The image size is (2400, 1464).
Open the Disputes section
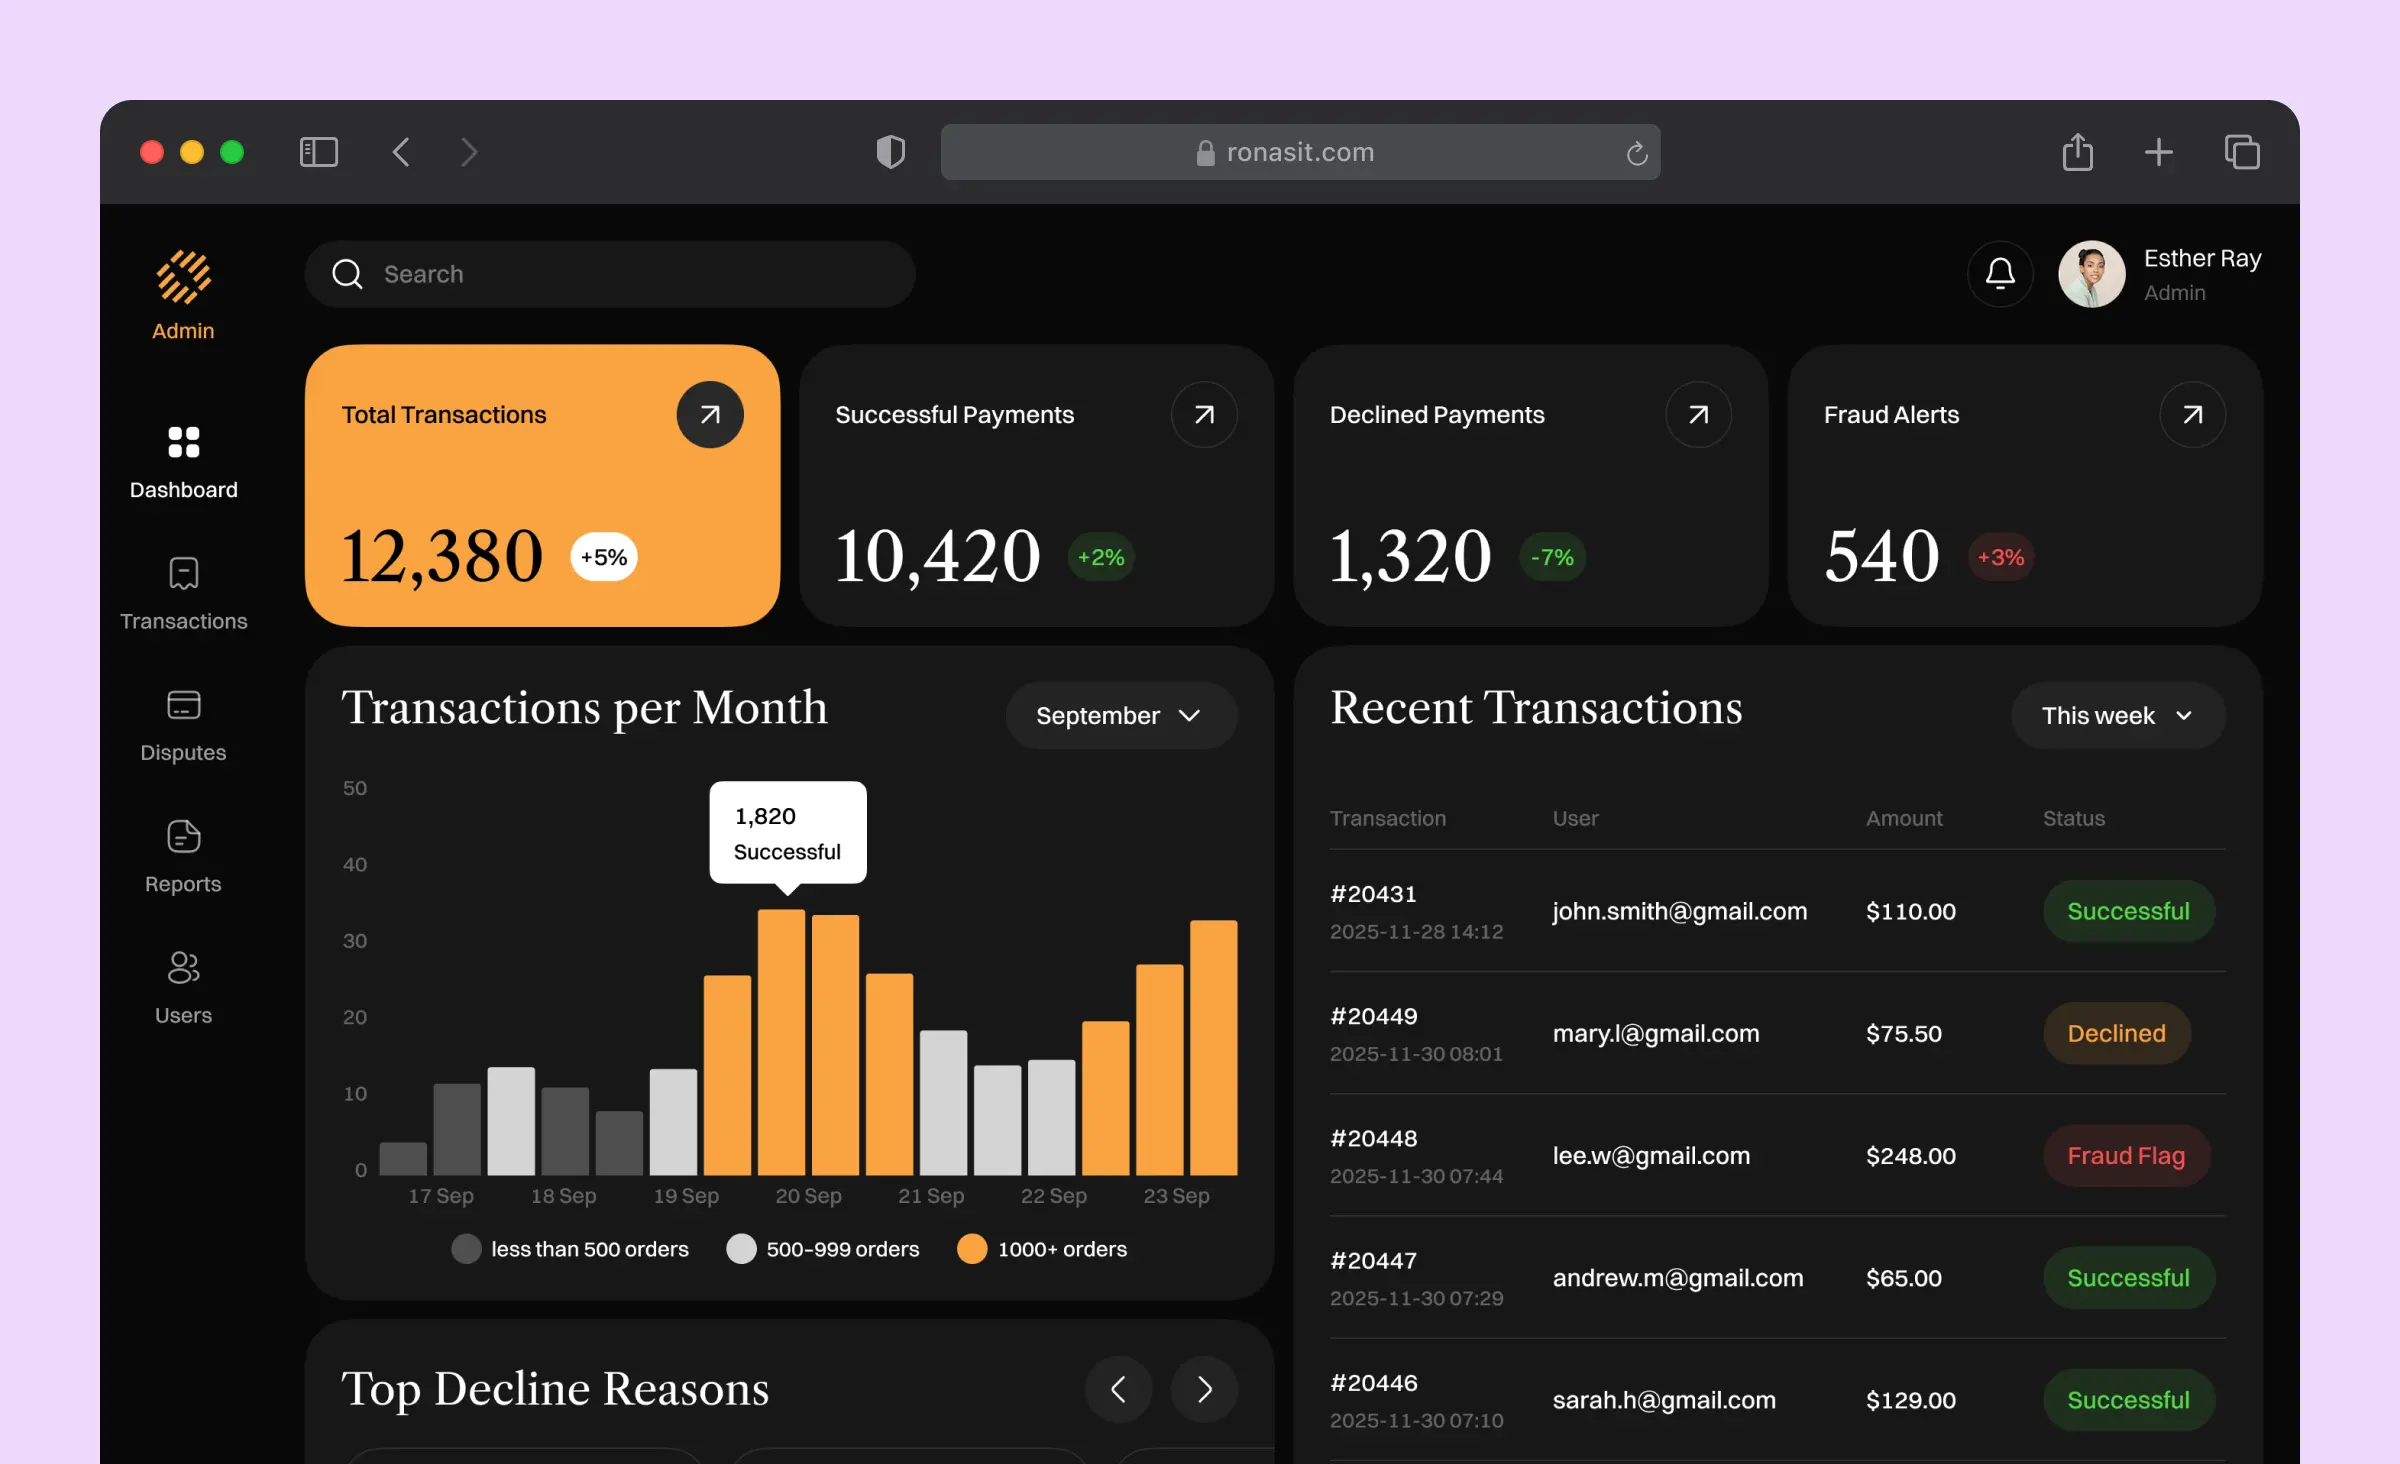(x=183, y=726)
